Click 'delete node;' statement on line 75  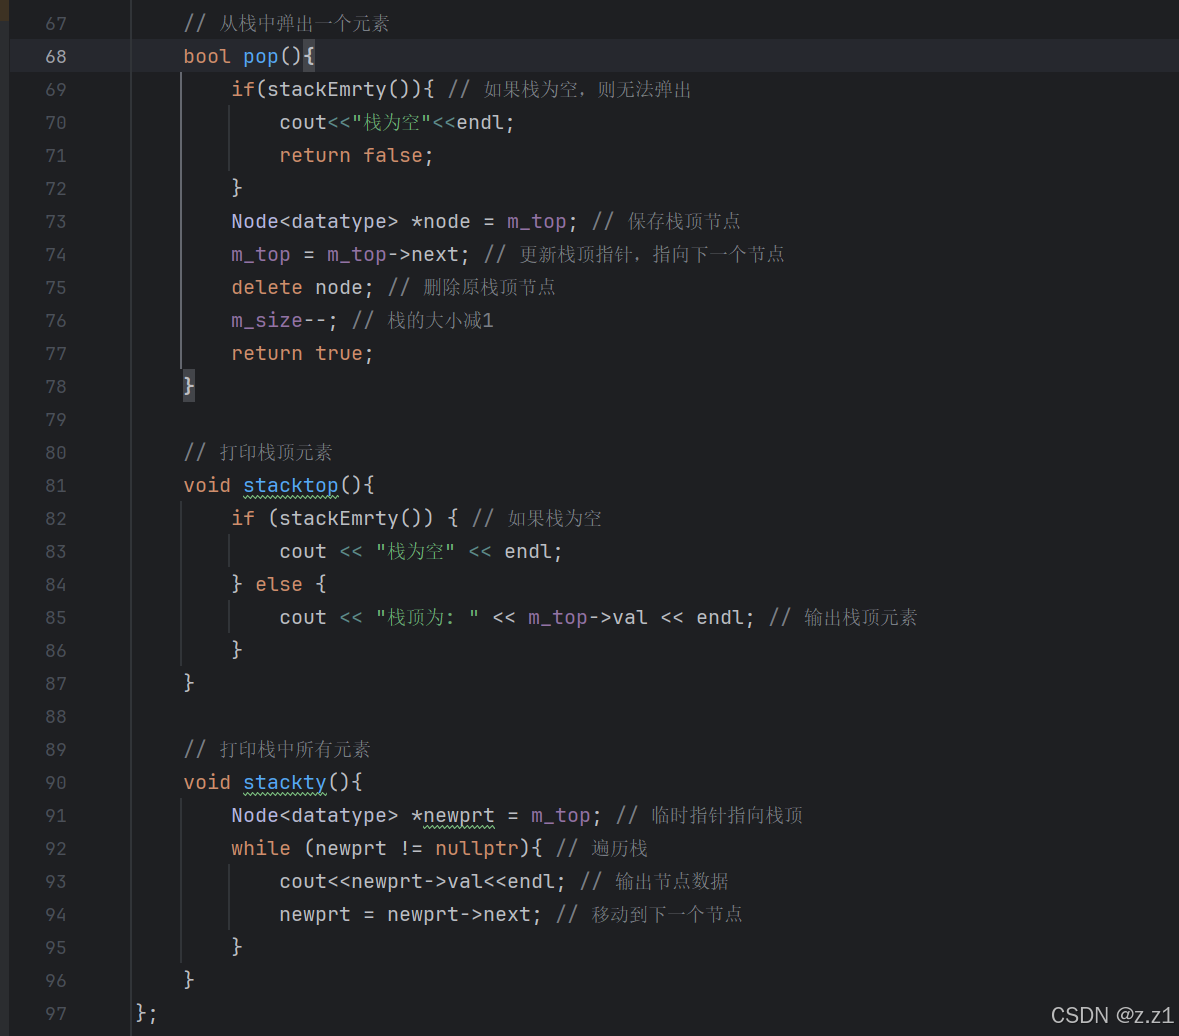point(302,287)
